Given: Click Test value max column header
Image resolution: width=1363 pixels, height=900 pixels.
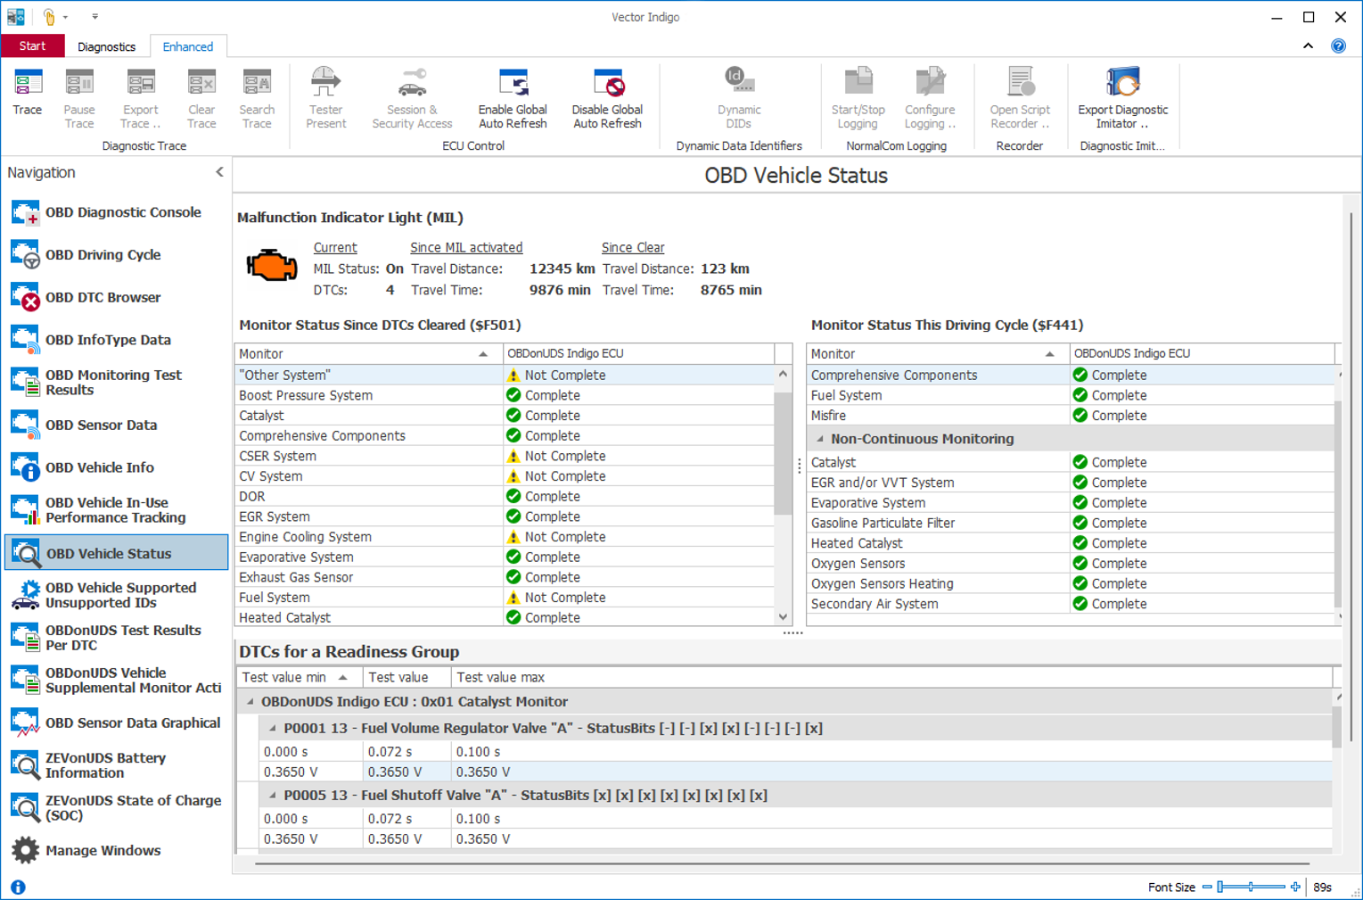Looking at the screenshot, I should (892, 678).
